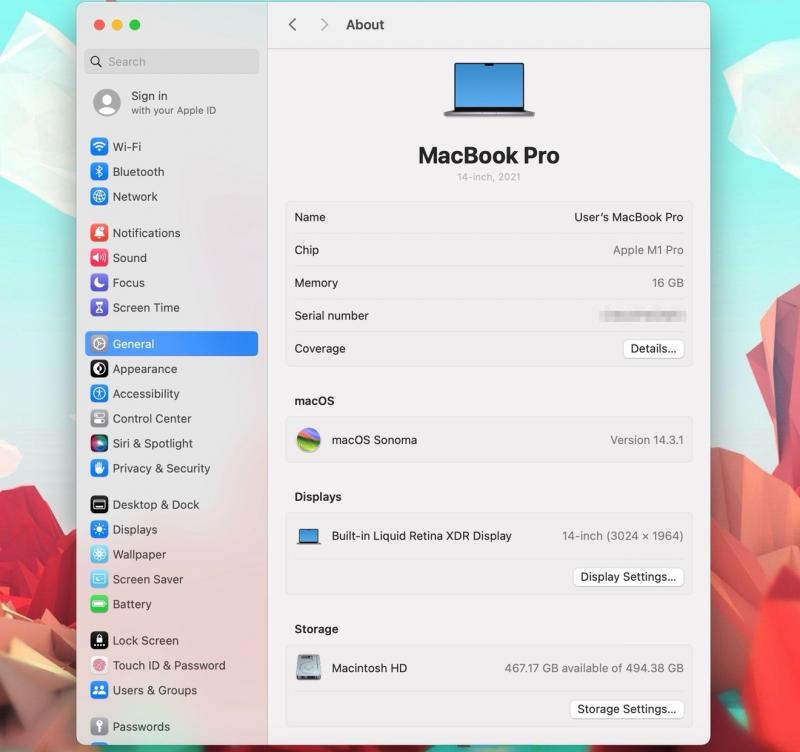
Task: Click the 14-inch (3024 × 1964) resolution text
Action: 622,536
